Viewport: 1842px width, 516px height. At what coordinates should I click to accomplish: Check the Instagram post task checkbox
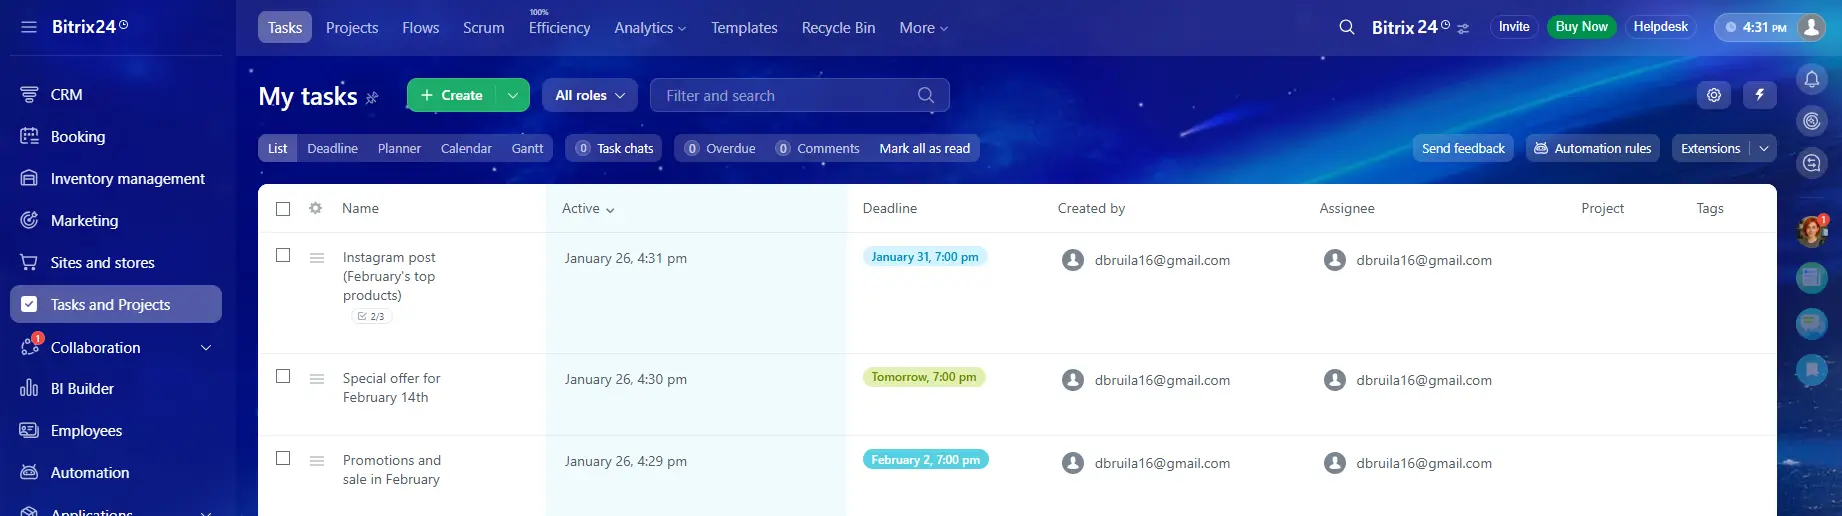(x=283, y=255)
